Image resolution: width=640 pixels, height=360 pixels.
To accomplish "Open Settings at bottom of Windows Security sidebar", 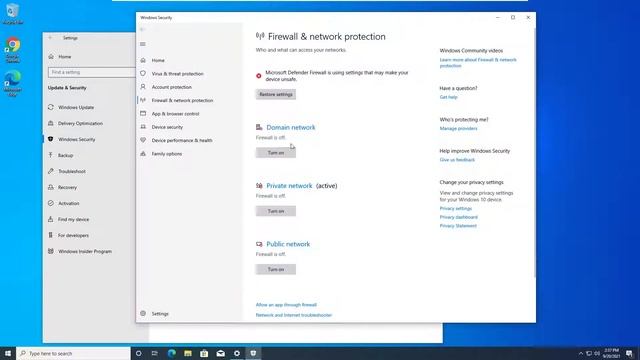I will pos(160,314).
